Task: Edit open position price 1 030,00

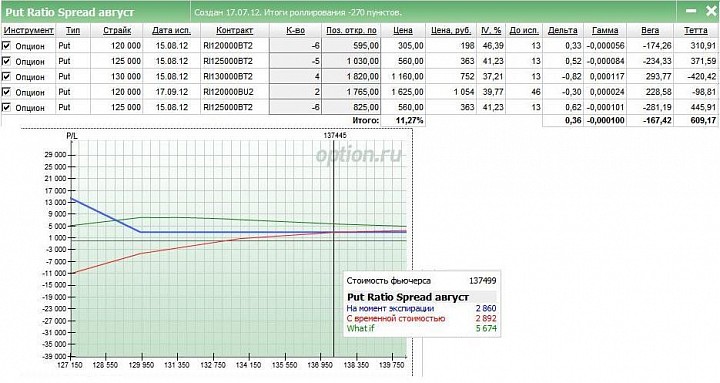Action: (351, 61)
